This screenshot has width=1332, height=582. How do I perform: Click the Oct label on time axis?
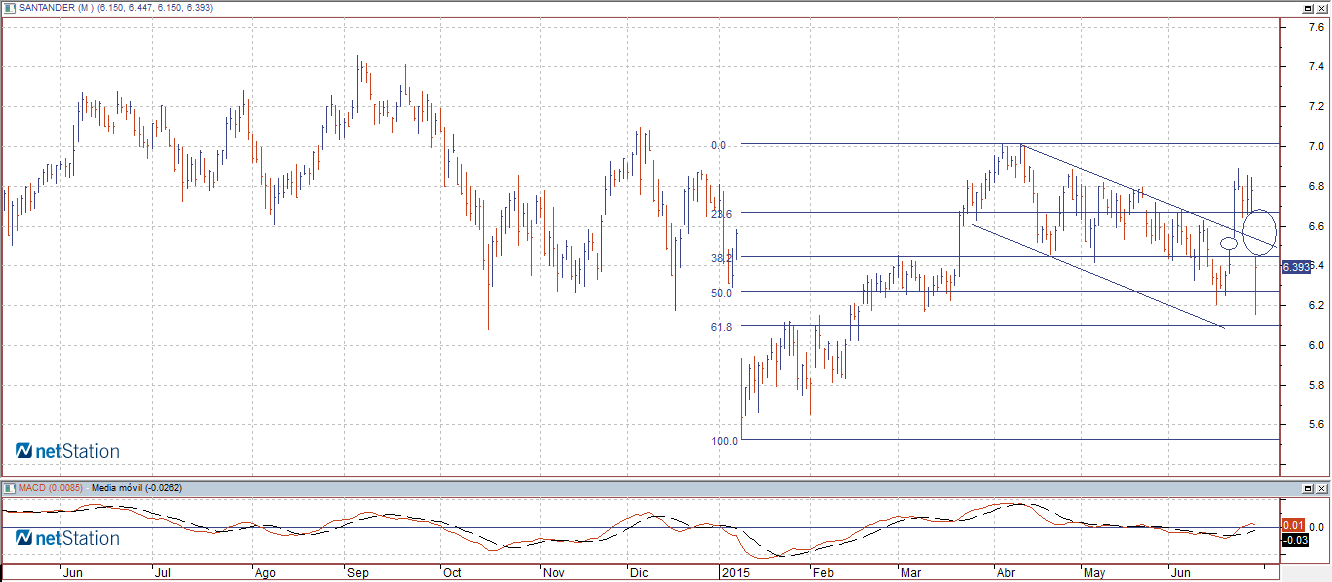click(453, 574)
